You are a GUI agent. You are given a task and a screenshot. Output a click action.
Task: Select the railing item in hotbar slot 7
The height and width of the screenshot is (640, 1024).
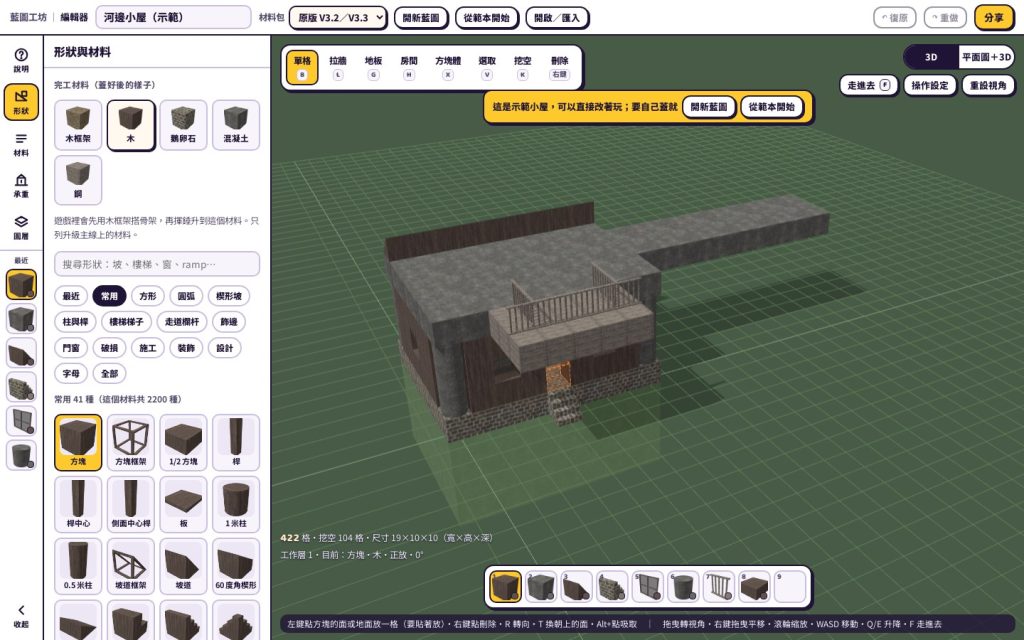click(x=719, y=586)
